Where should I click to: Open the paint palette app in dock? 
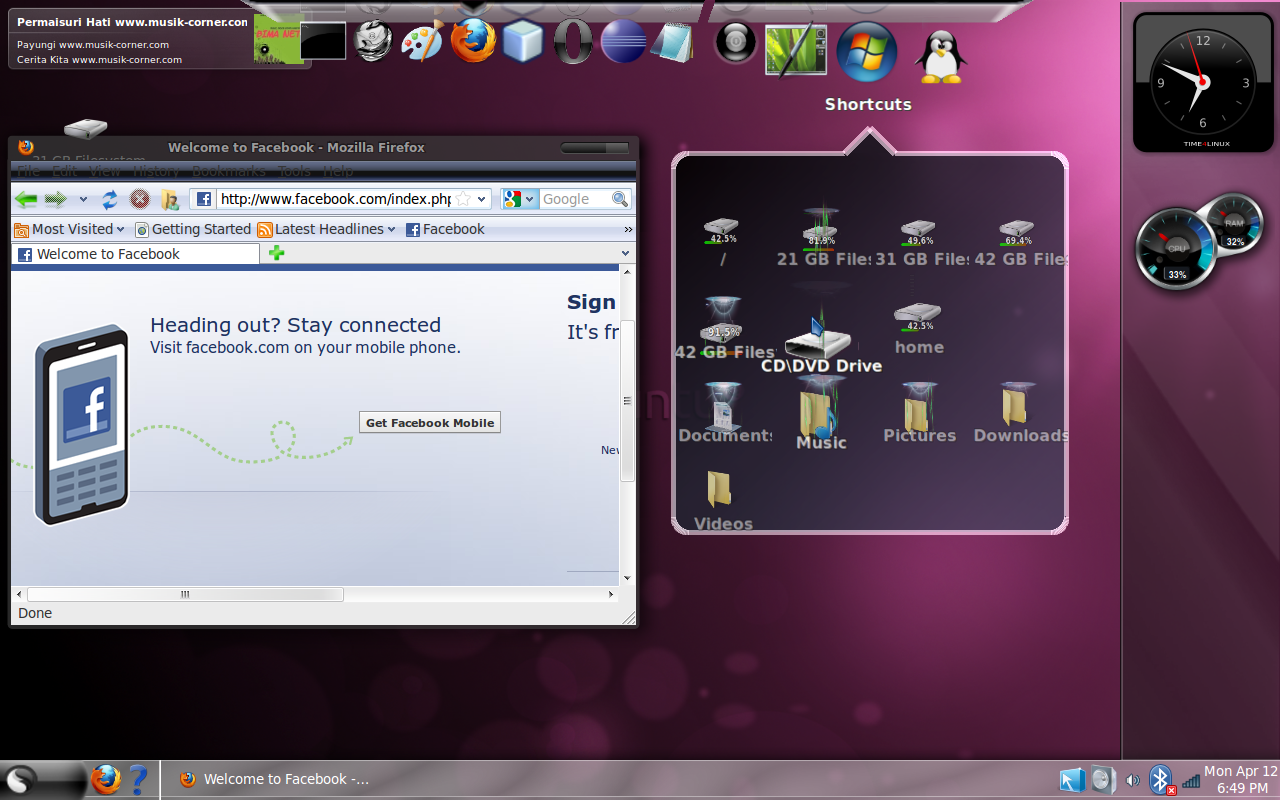click(x=421, y=42)
